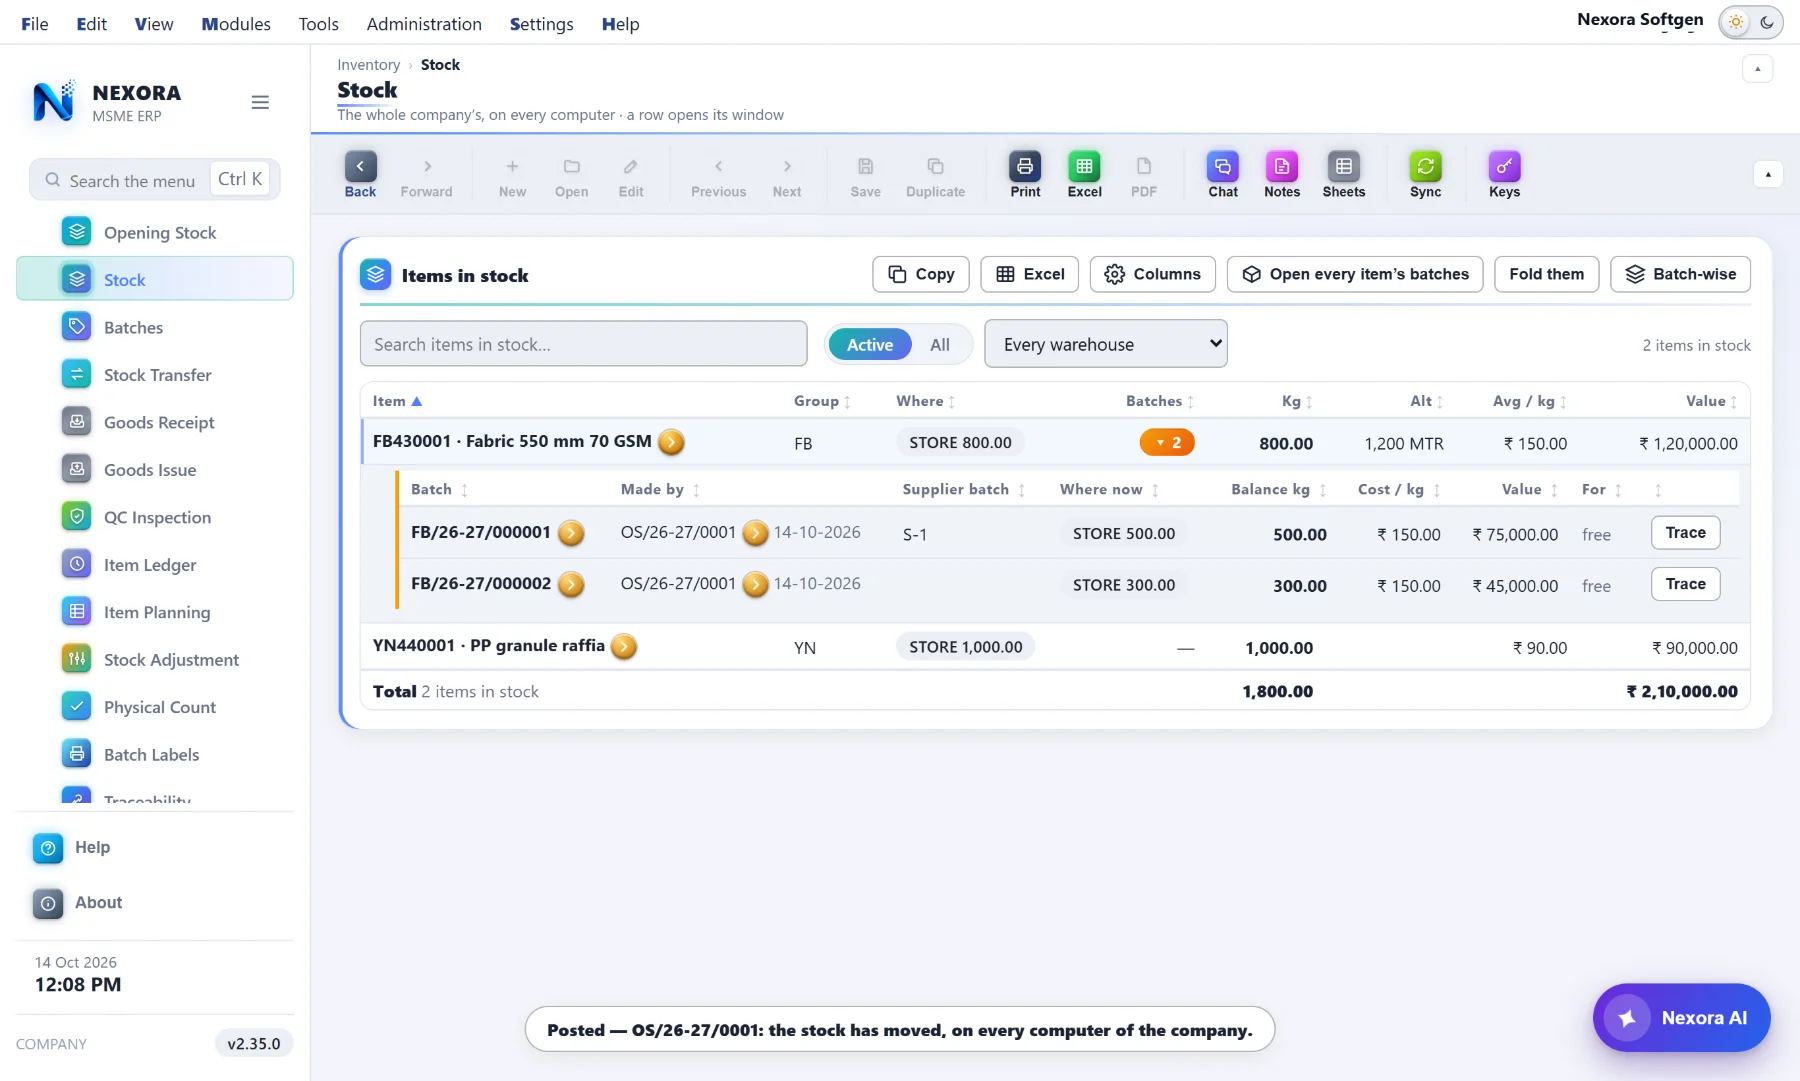Launch the Nexora AI assistant
Viewport: 1800px width, 1081px height.
pyautogui.click(x=1681, y=1018)
